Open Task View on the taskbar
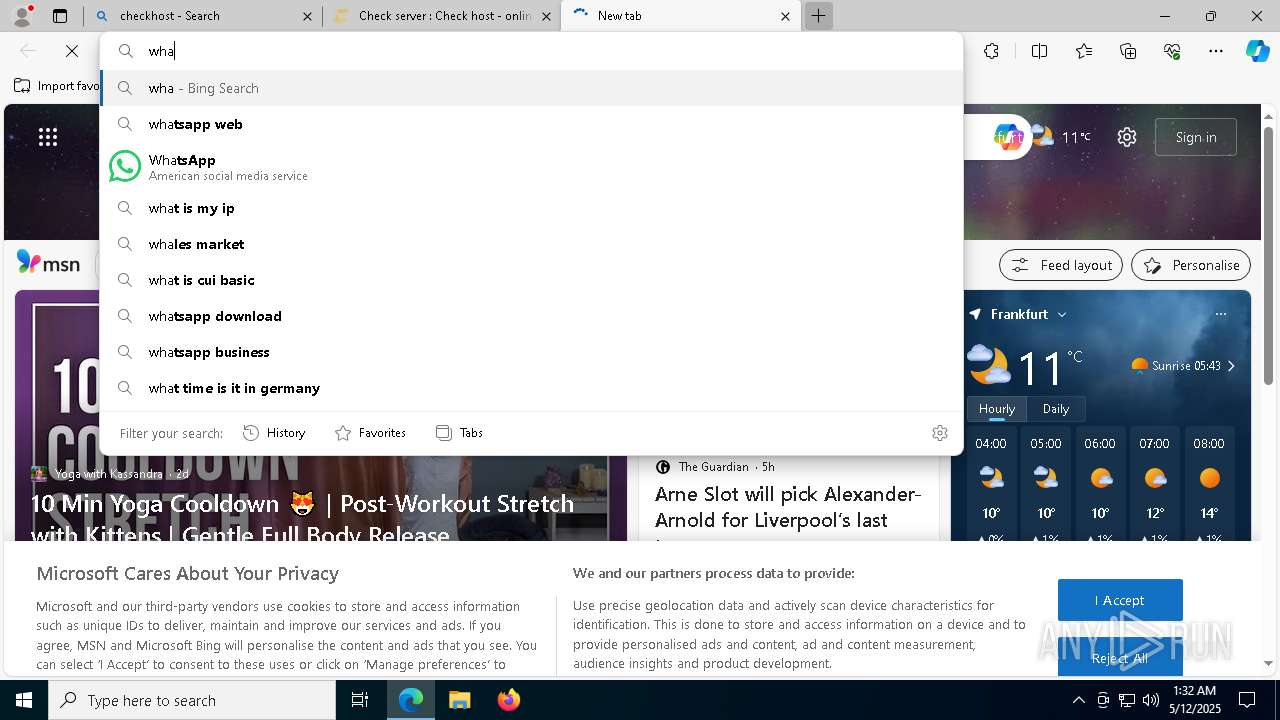 pos(360,700)
